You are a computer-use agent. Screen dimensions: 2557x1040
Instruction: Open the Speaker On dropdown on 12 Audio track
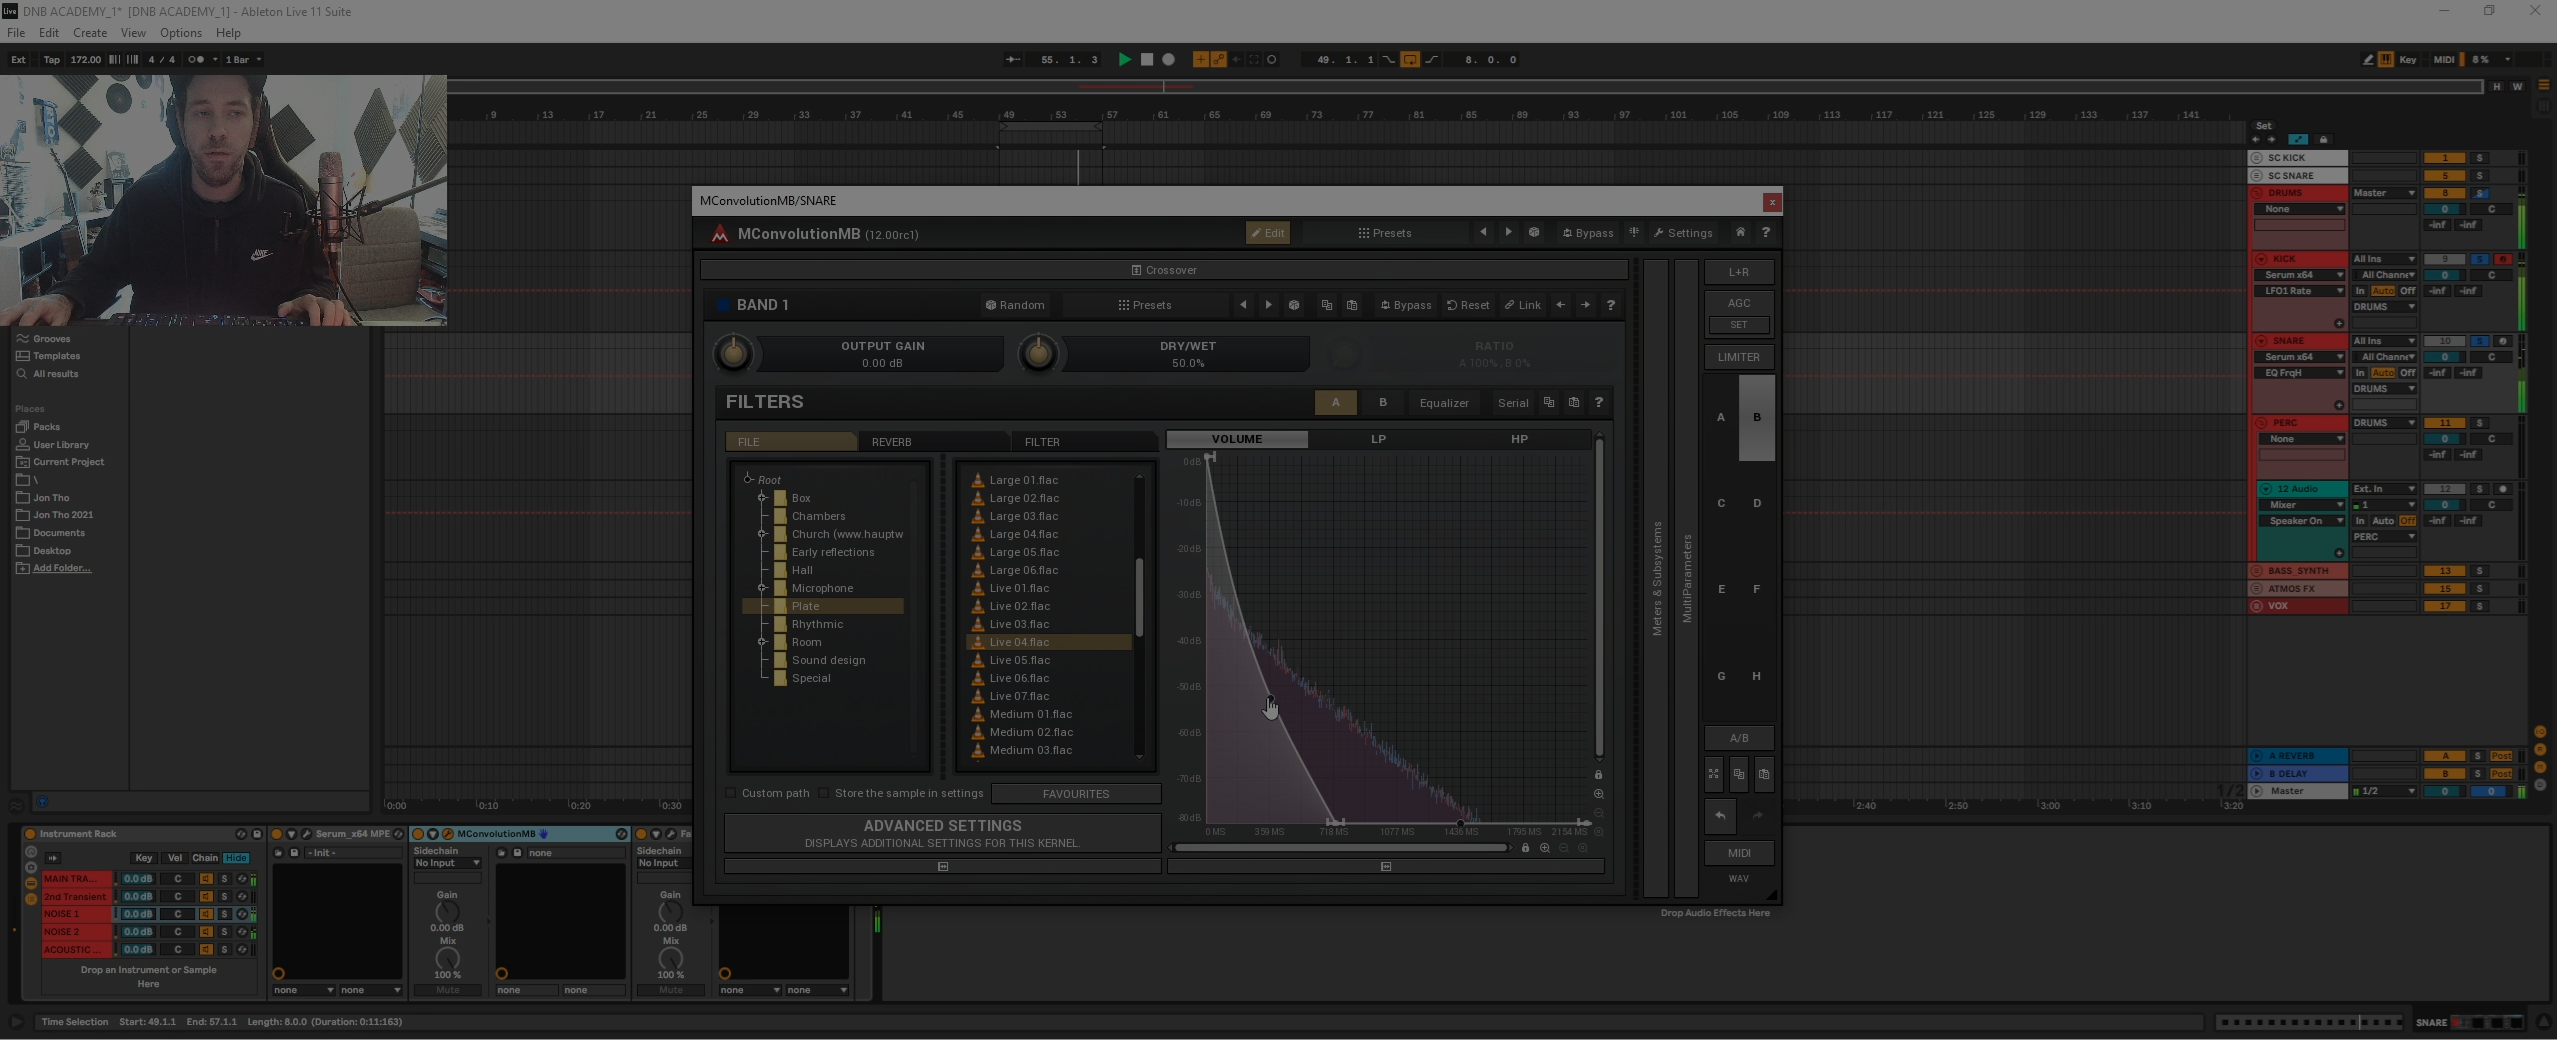click(x=2303, y=521)
